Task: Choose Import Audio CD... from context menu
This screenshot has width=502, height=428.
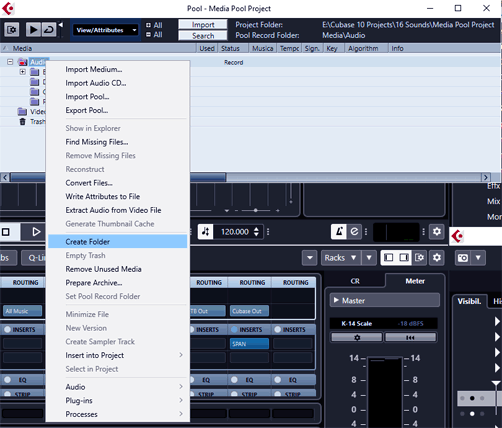Action: click(x=96, y=83)
